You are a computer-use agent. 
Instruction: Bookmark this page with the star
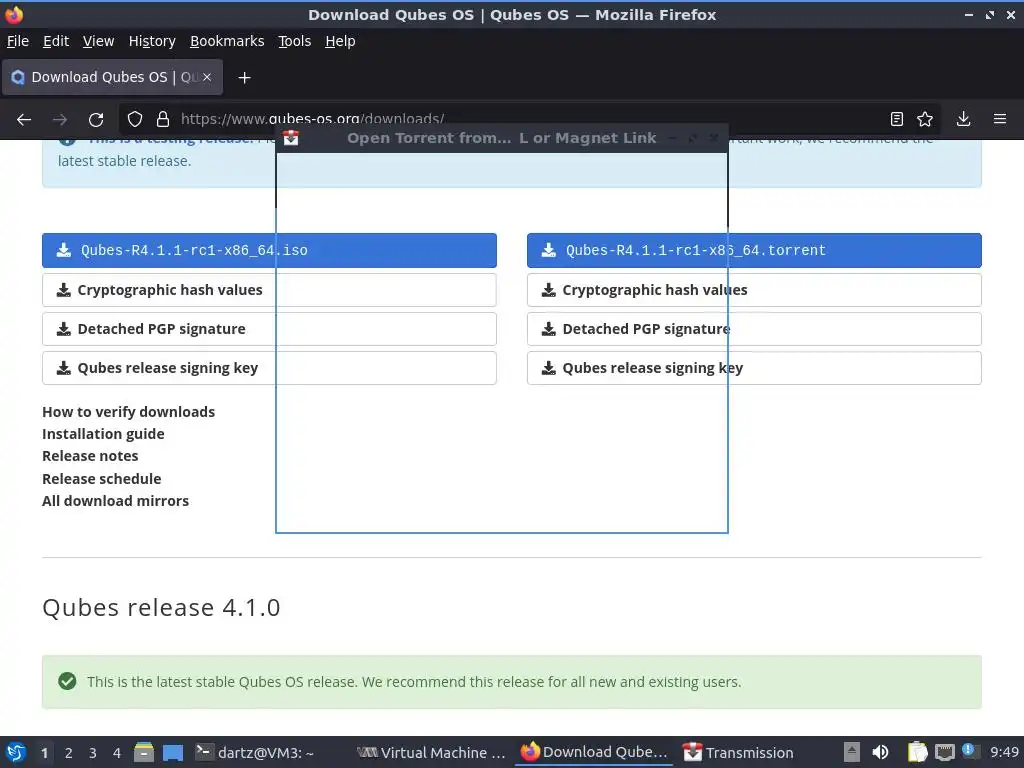coord(925,119)
